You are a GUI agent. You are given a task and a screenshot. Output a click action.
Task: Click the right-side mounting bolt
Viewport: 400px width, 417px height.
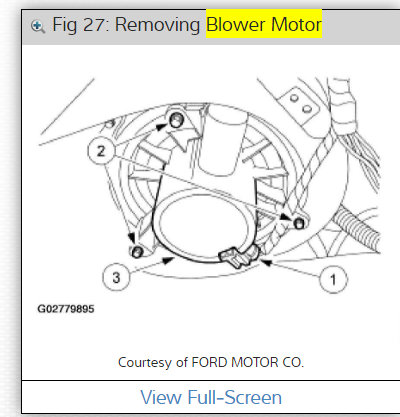[299, 223]
